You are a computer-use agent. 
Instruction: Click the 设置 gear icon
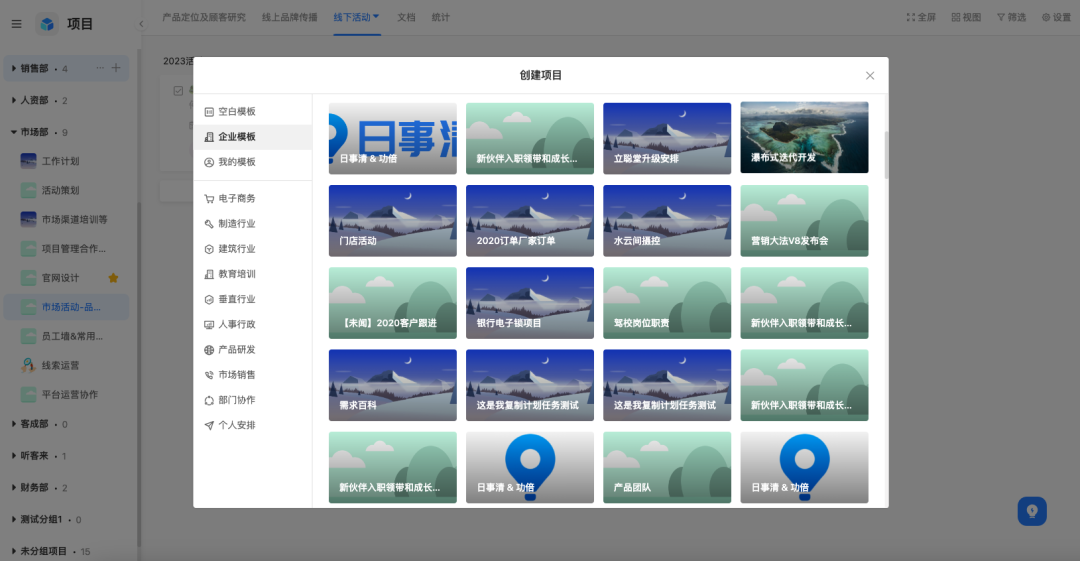tap(1046, 17)
